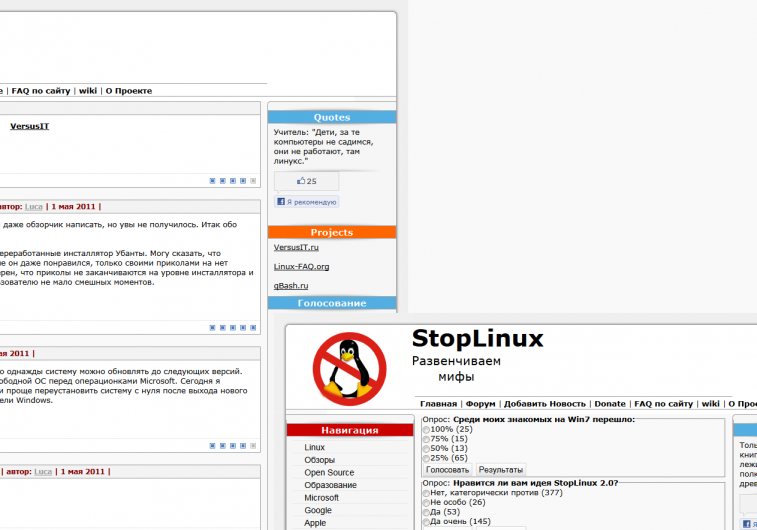Click the thumbs-up like counter showing 25
757x530 pixels.
(x=306, y=181)
